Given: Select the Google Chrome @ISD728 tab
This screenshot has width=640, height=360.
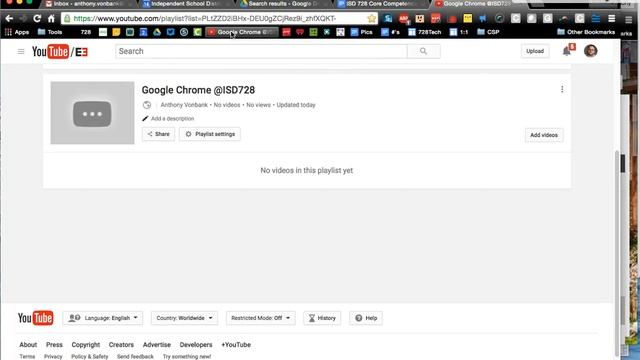Looking at the screenshot, I should coord(476,4).
